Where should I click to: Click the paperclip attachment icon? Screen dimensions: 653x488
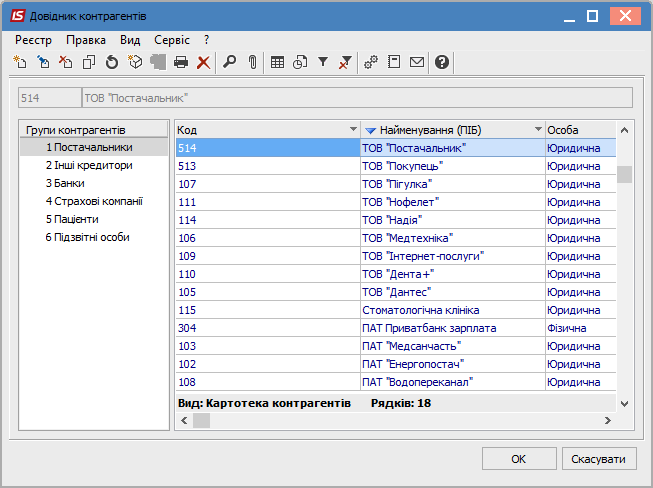(x=252, y=62)
